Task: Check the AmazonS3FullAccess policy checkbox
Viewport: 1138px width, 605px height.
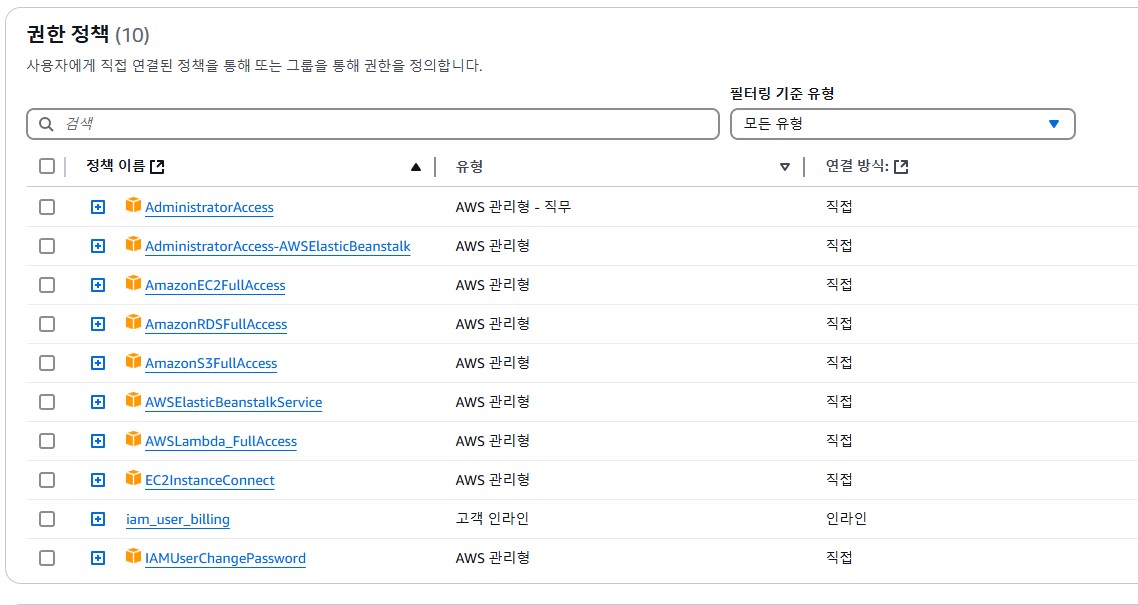Action: [x=46, y=363]
